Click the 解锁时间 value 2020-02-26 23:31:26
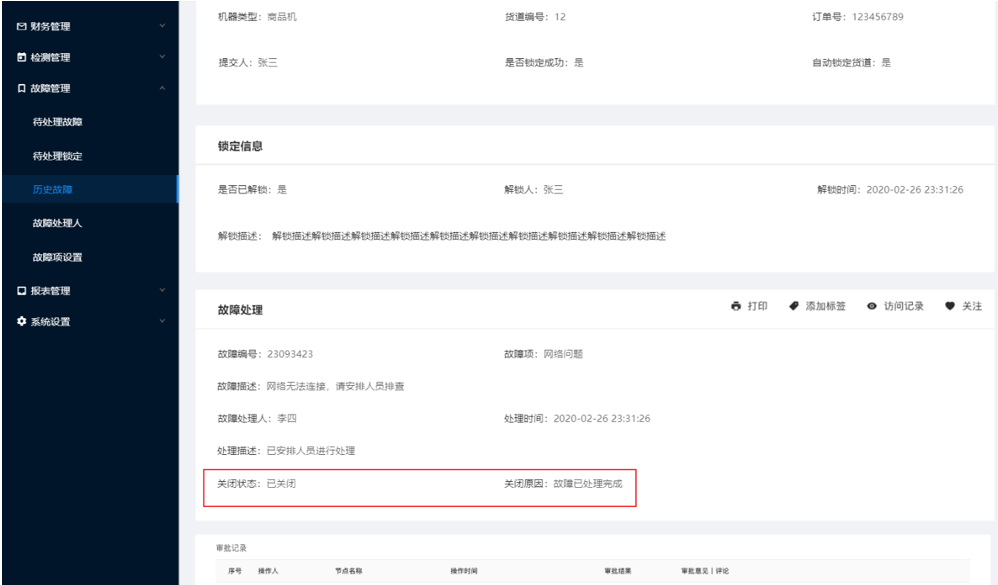This screenshot has height=585, width=998. coord(915,190)
